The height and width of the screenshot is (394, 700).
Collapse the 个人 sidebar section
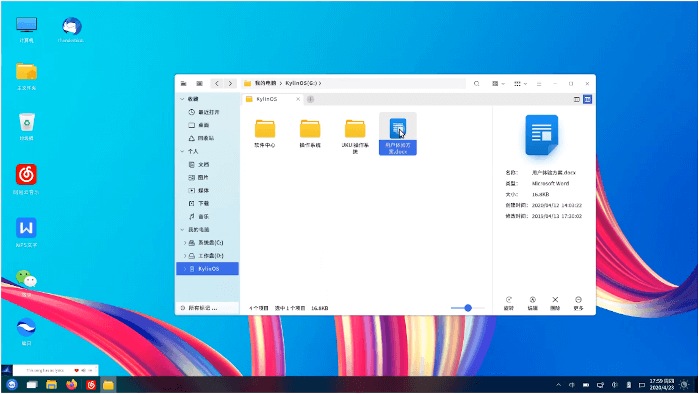click(x=182, y=151)
